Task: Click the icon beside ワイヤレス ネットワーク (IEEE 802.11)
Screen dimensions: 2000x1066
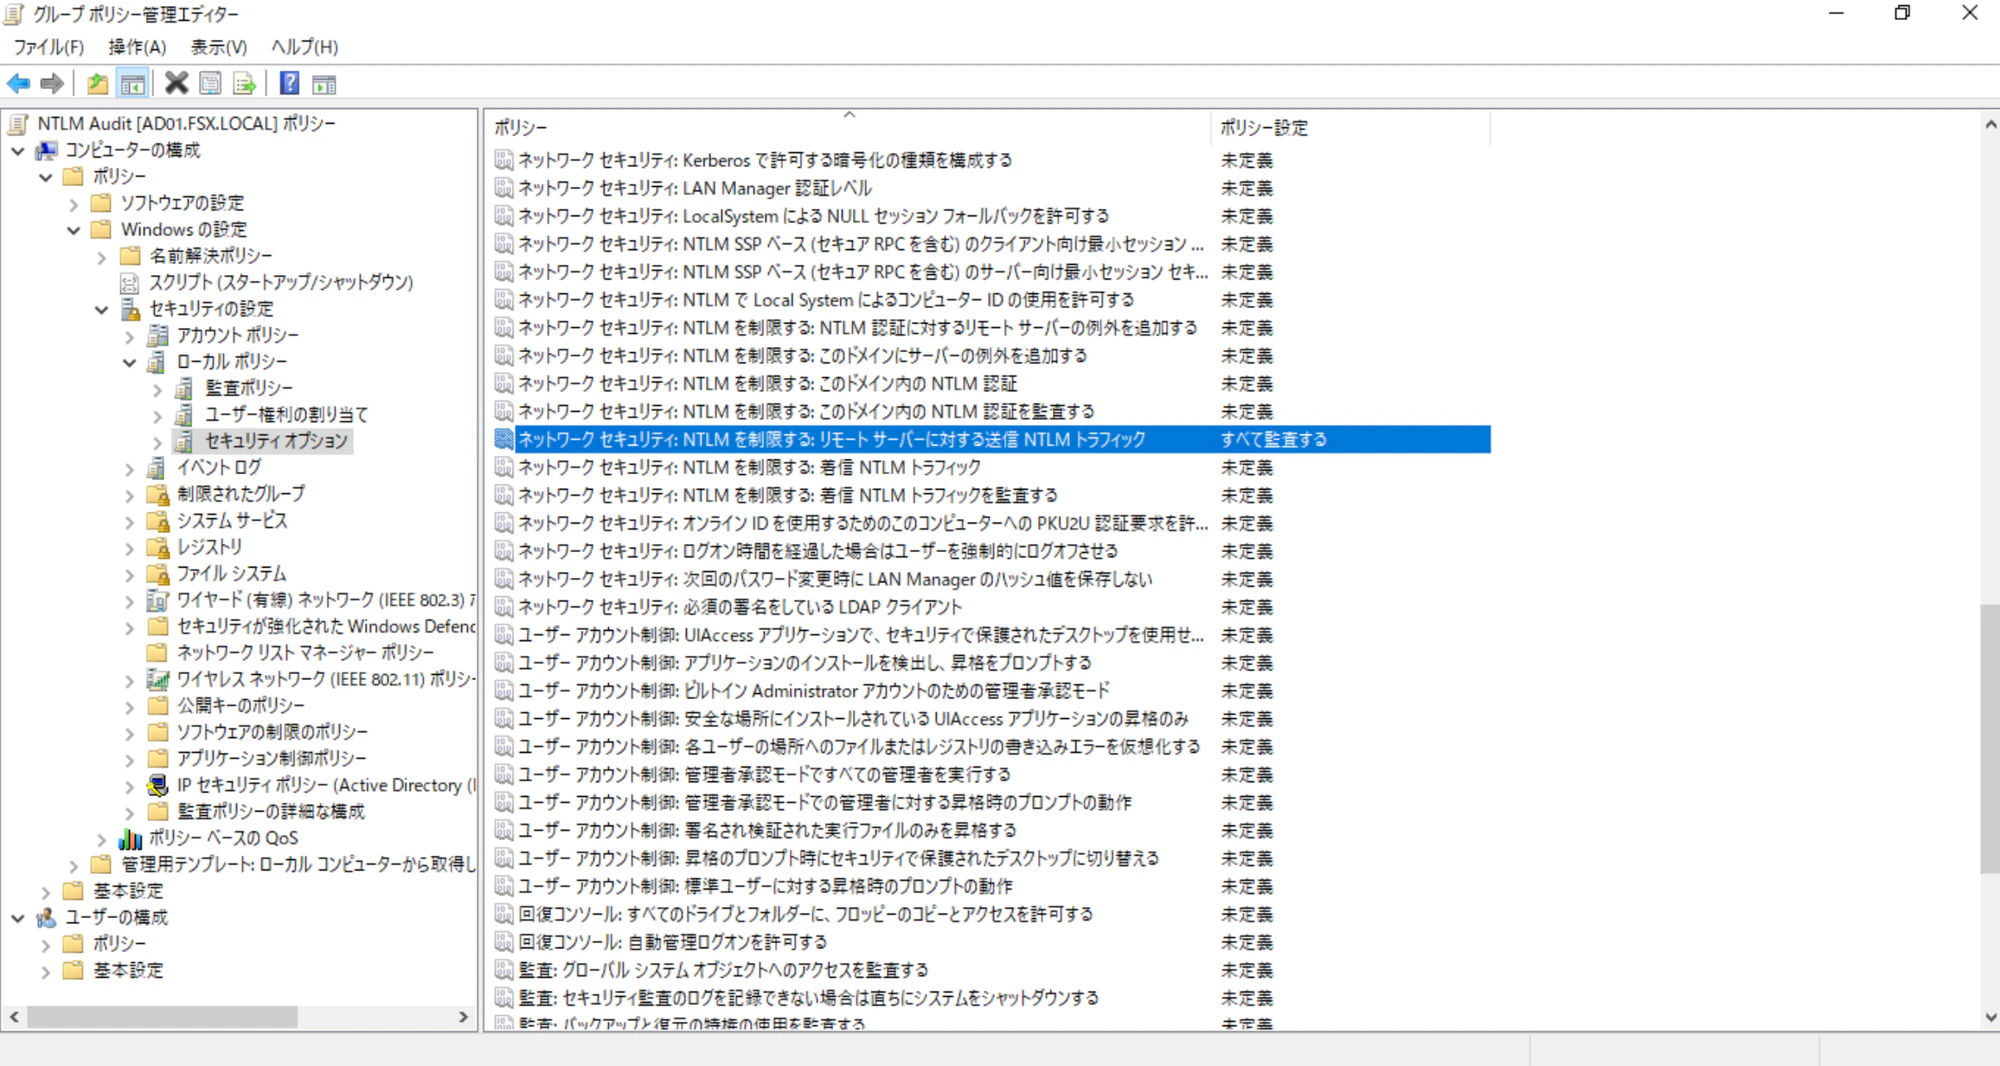Action: (x=158, y=679)
